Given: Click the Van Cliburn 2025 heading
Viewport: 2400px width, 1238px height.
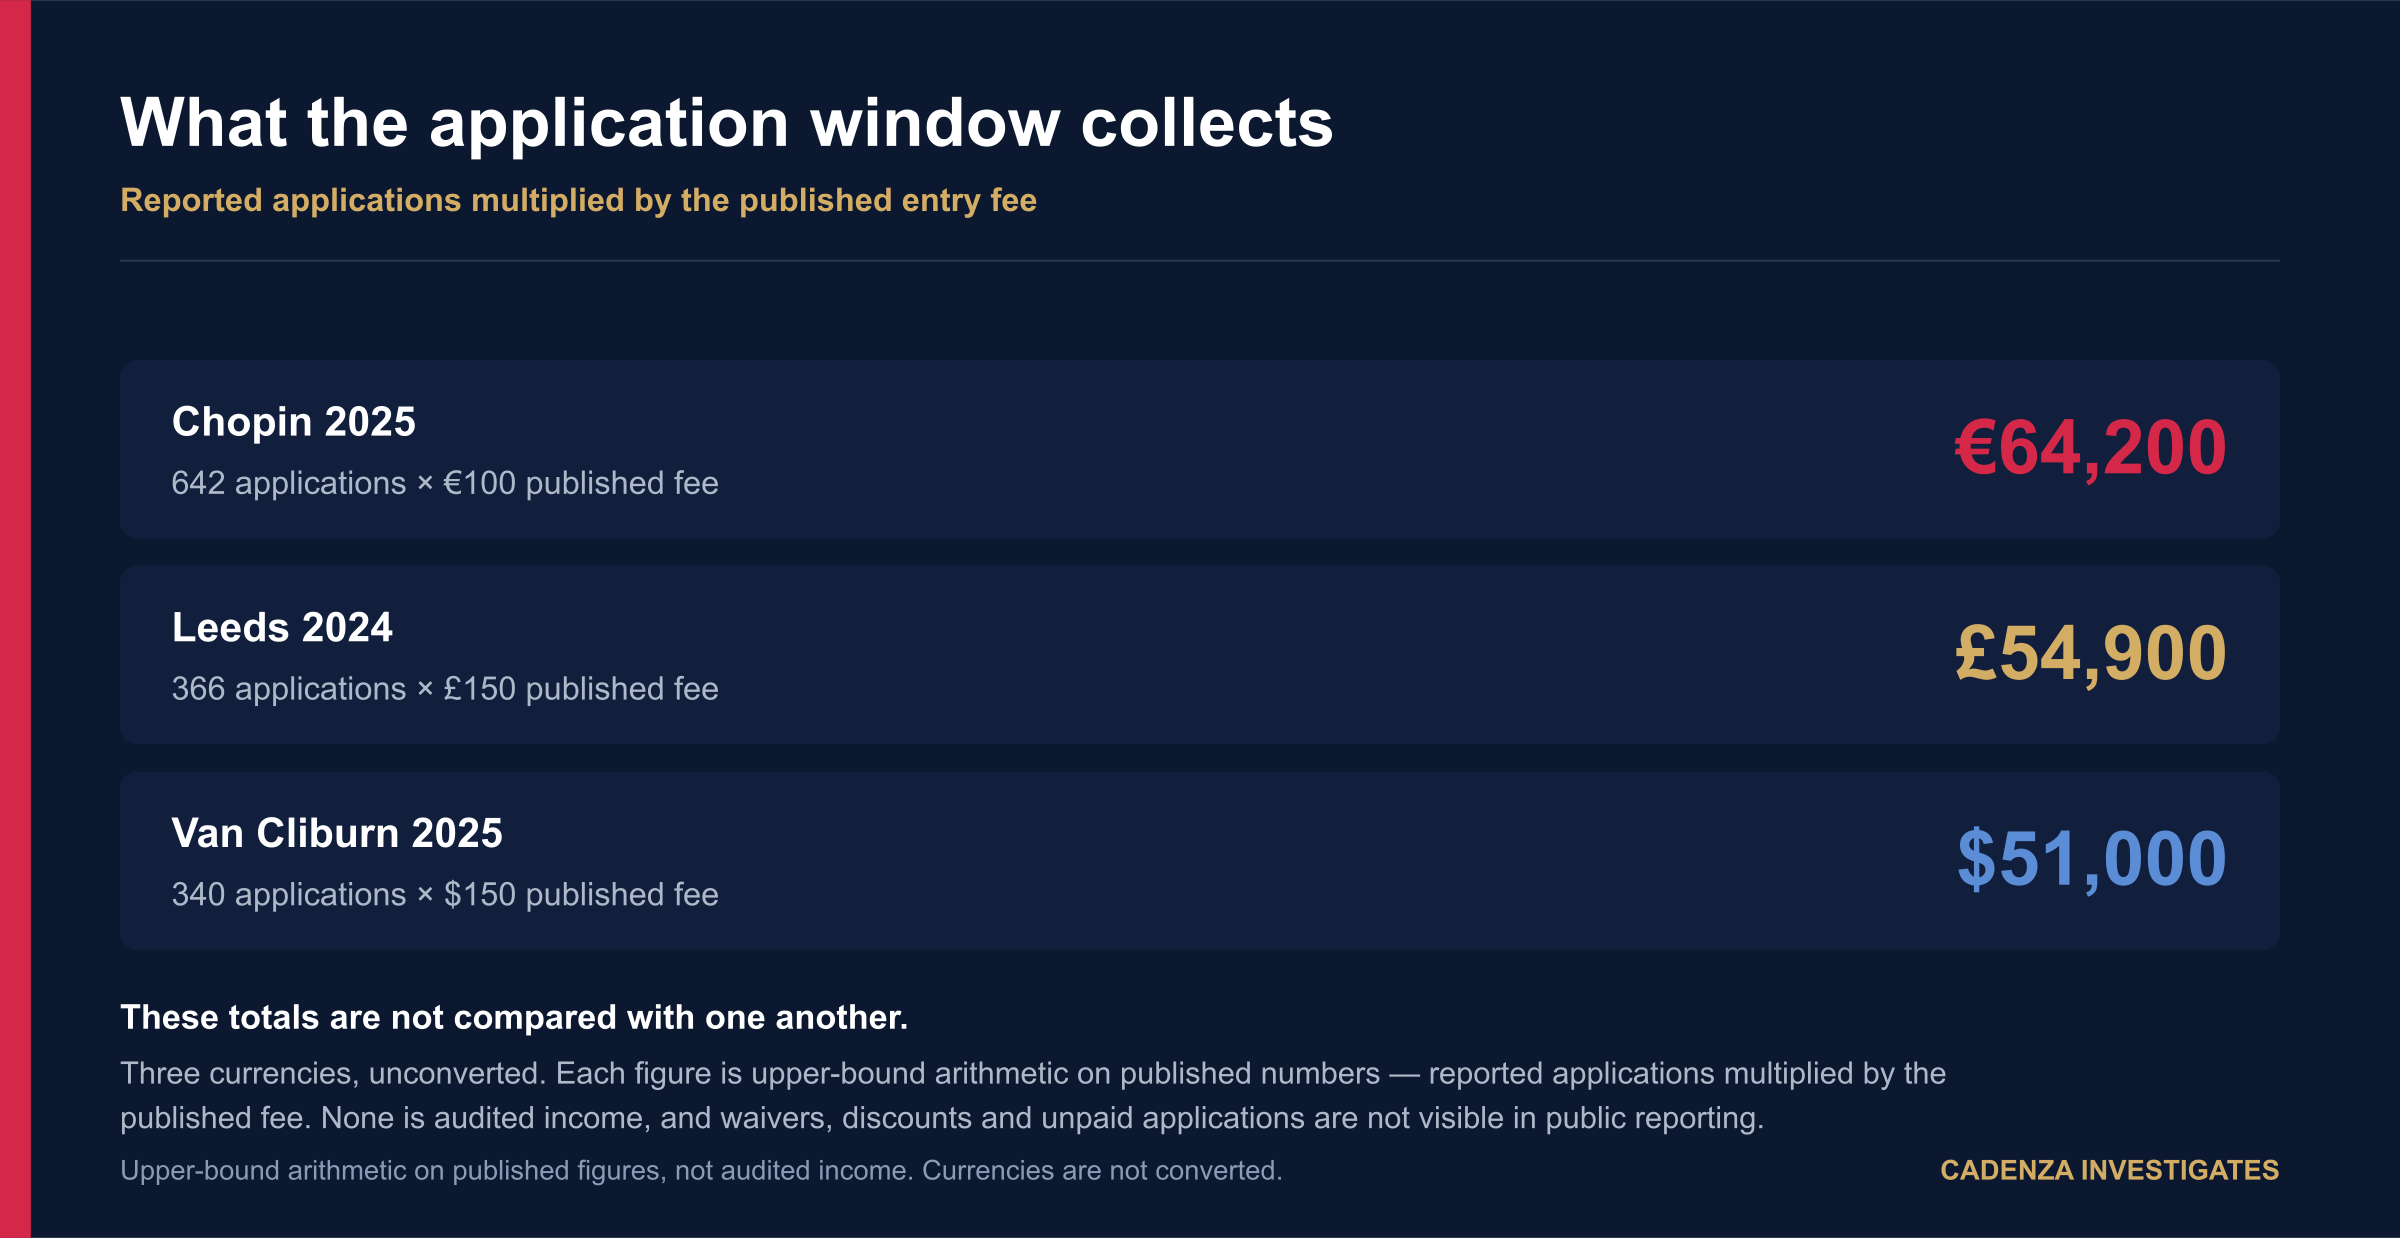Looking at the screenshot, I should (x=337, y=833).
